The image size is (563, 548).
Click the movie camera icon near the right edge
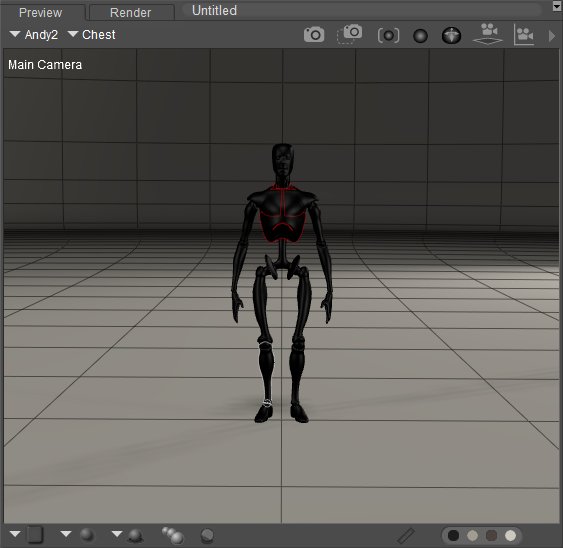click(524, 35)
